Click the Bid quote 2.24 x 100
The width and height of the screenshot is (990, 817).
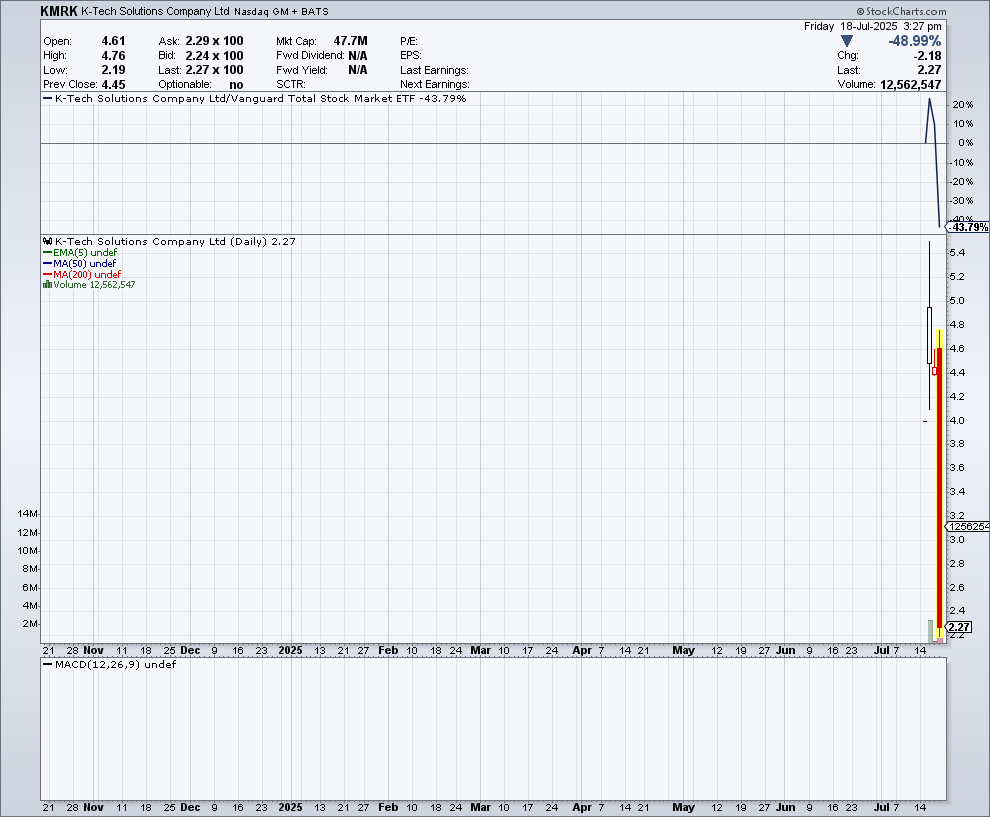coord(214,56)
